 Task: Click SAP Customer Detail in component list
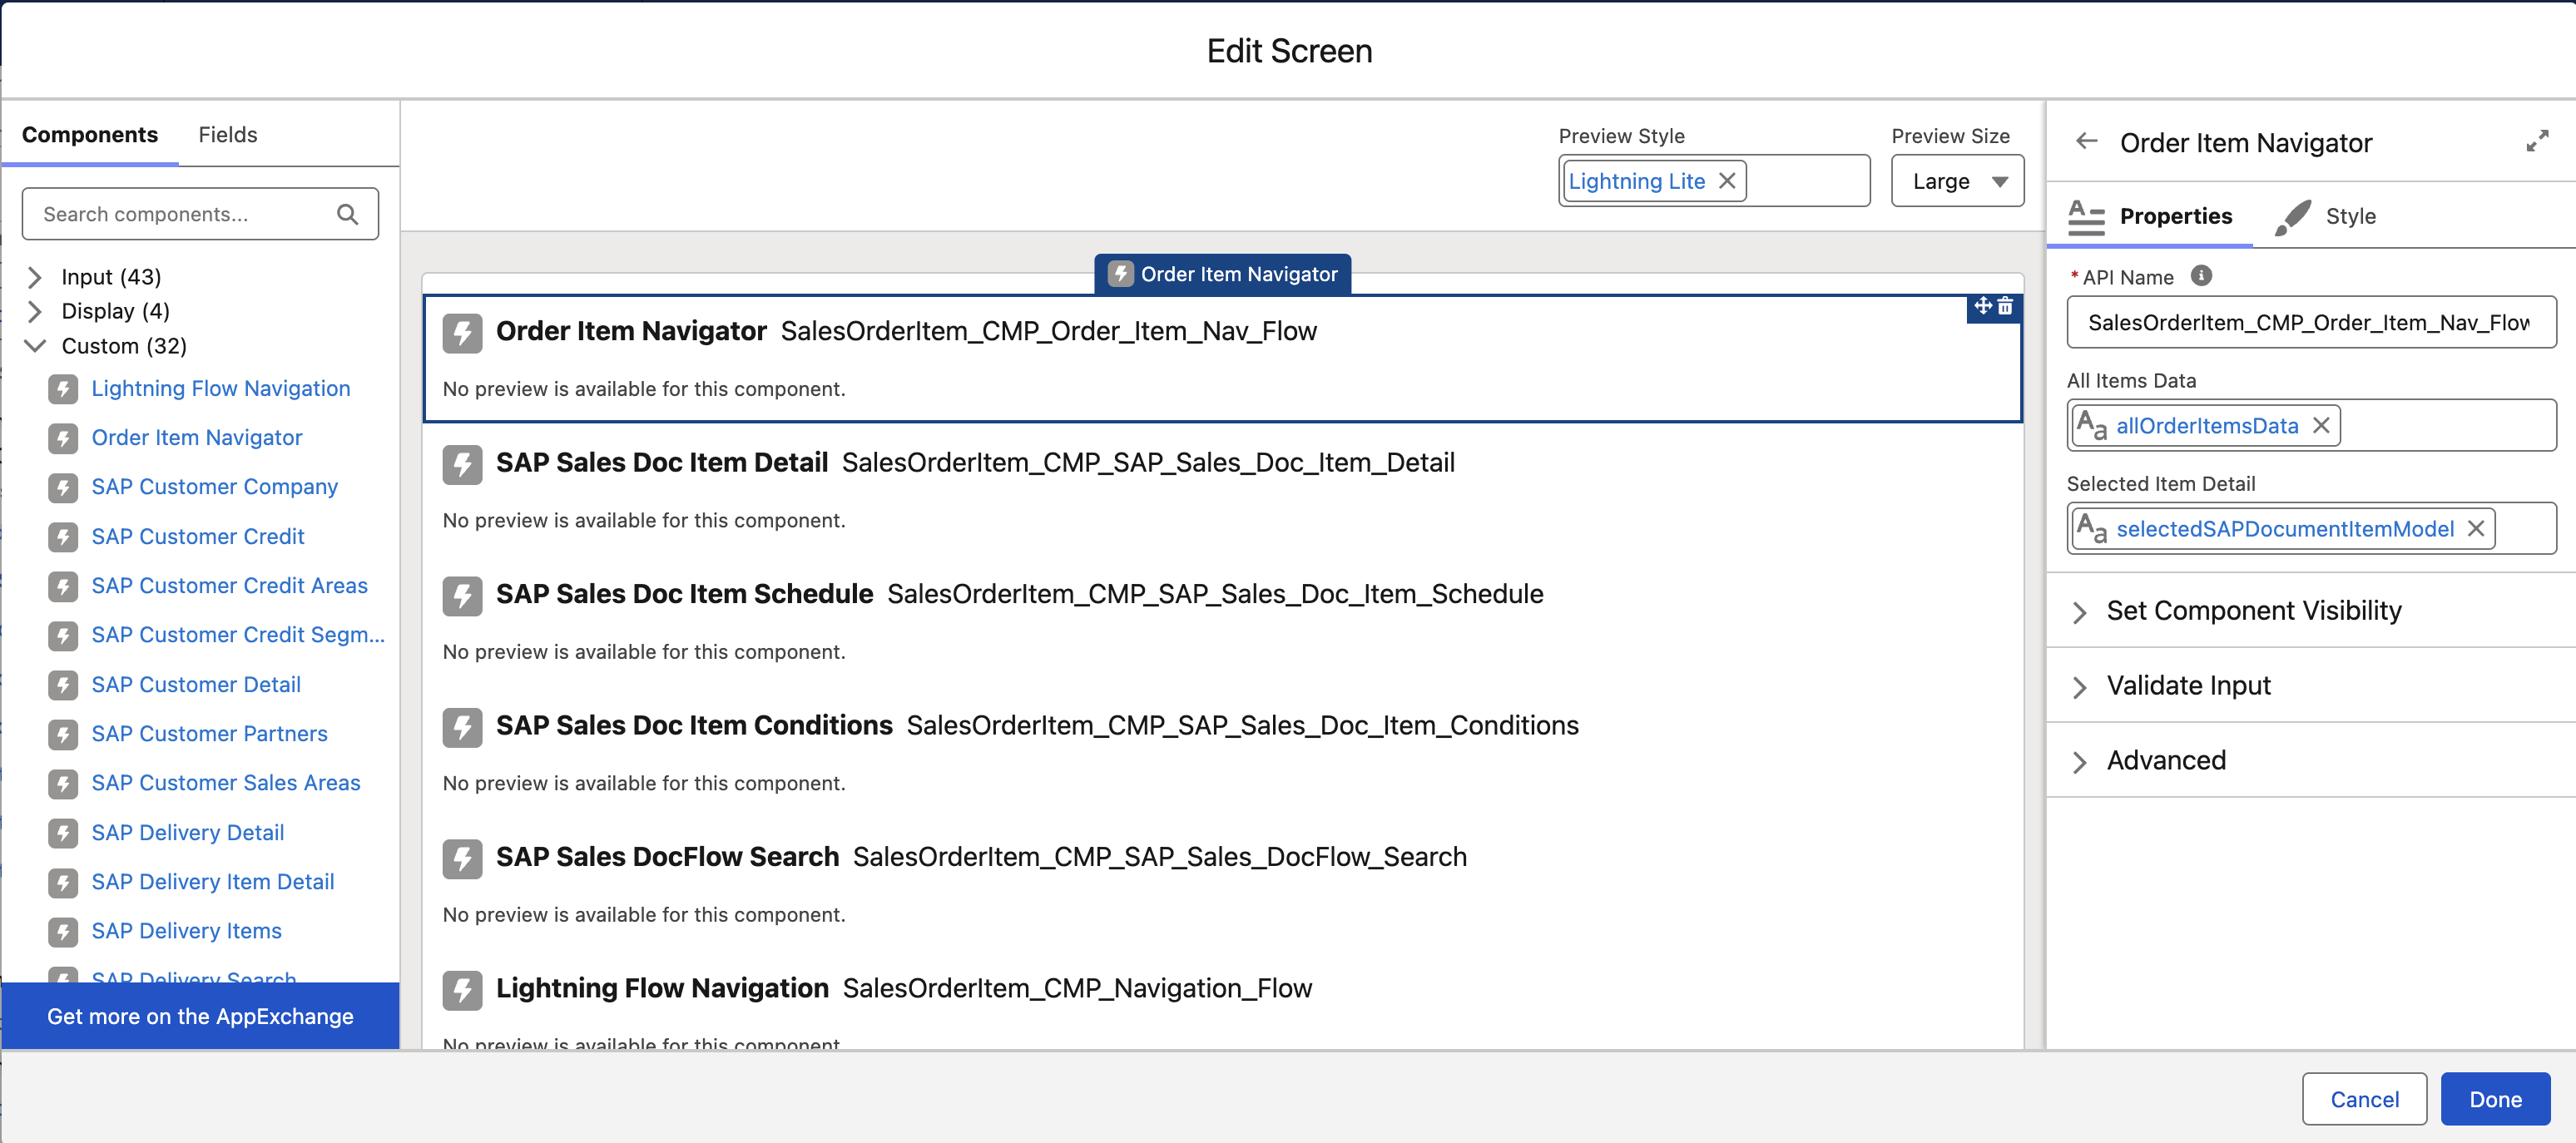[x=195, y=685]
